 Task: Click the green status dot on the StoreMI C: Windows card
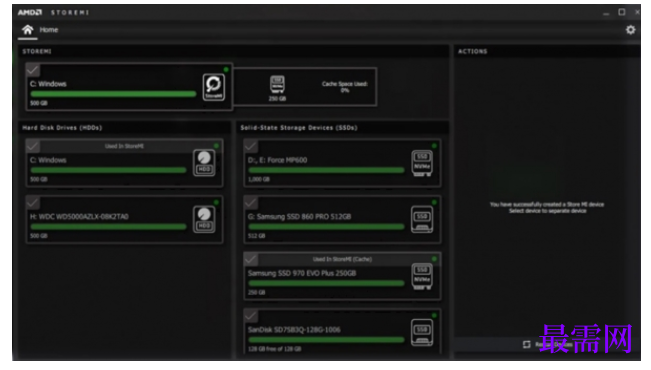[x=226, y=69]
